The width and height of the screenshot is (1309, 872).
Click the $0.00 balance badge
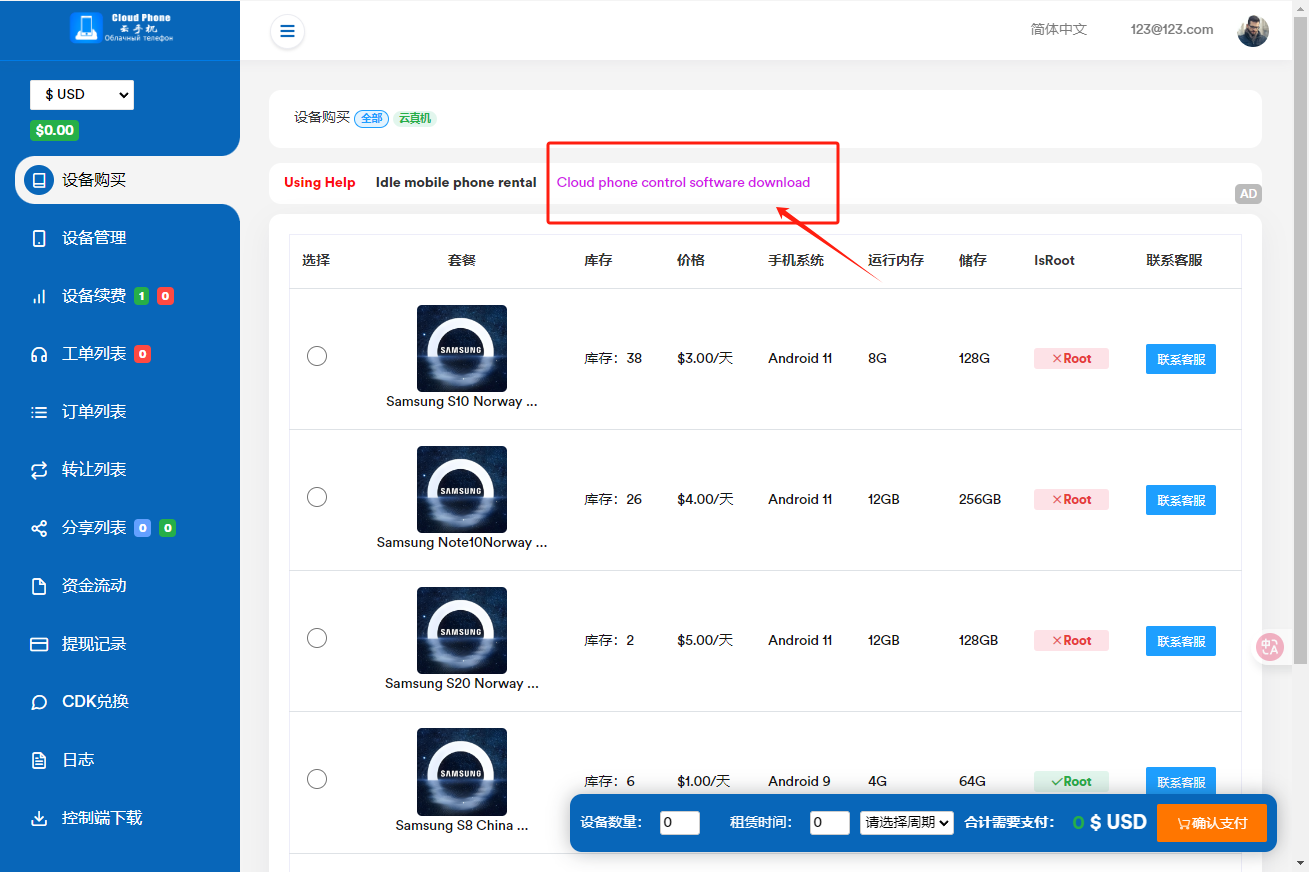click(x=54, y=130)
